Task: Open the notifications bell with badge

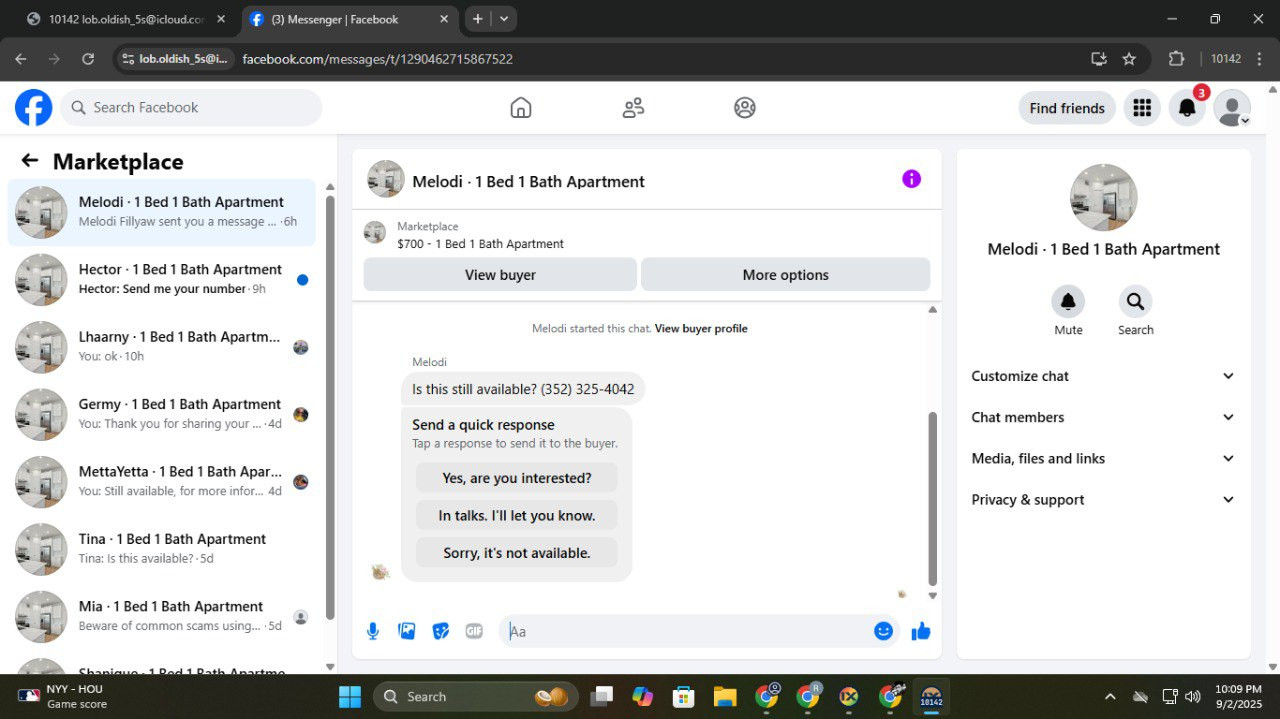Action: pos(1188,108)
